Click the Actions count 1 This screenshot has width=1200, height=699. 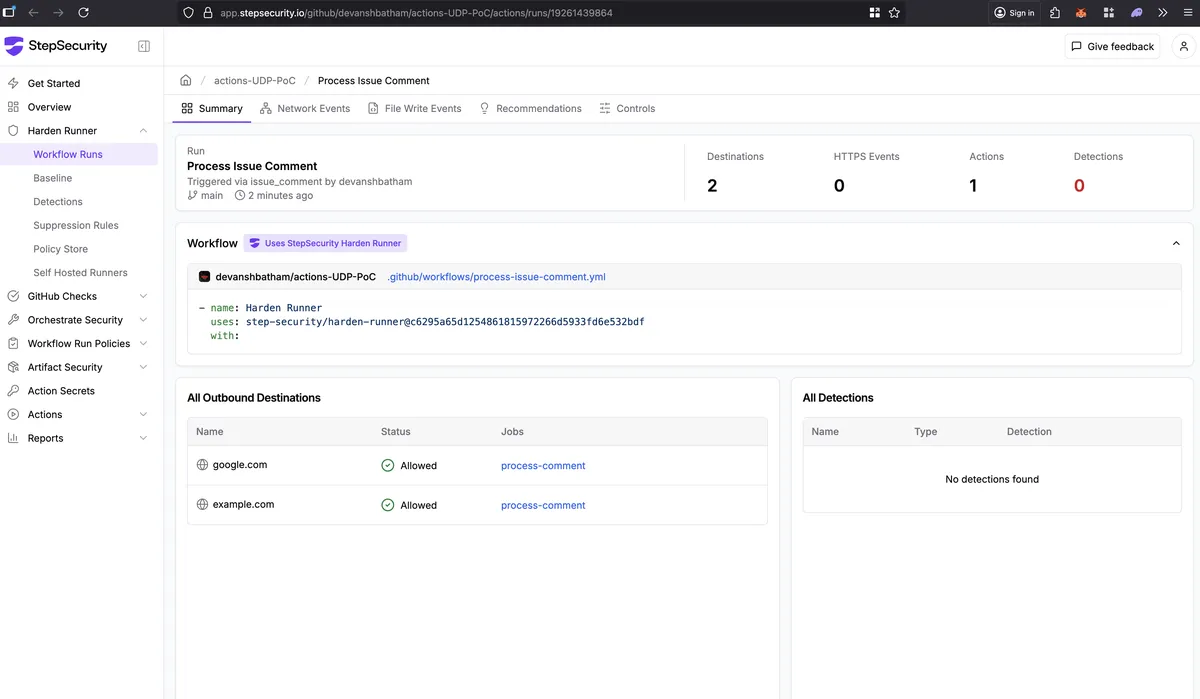coord(973,186)
